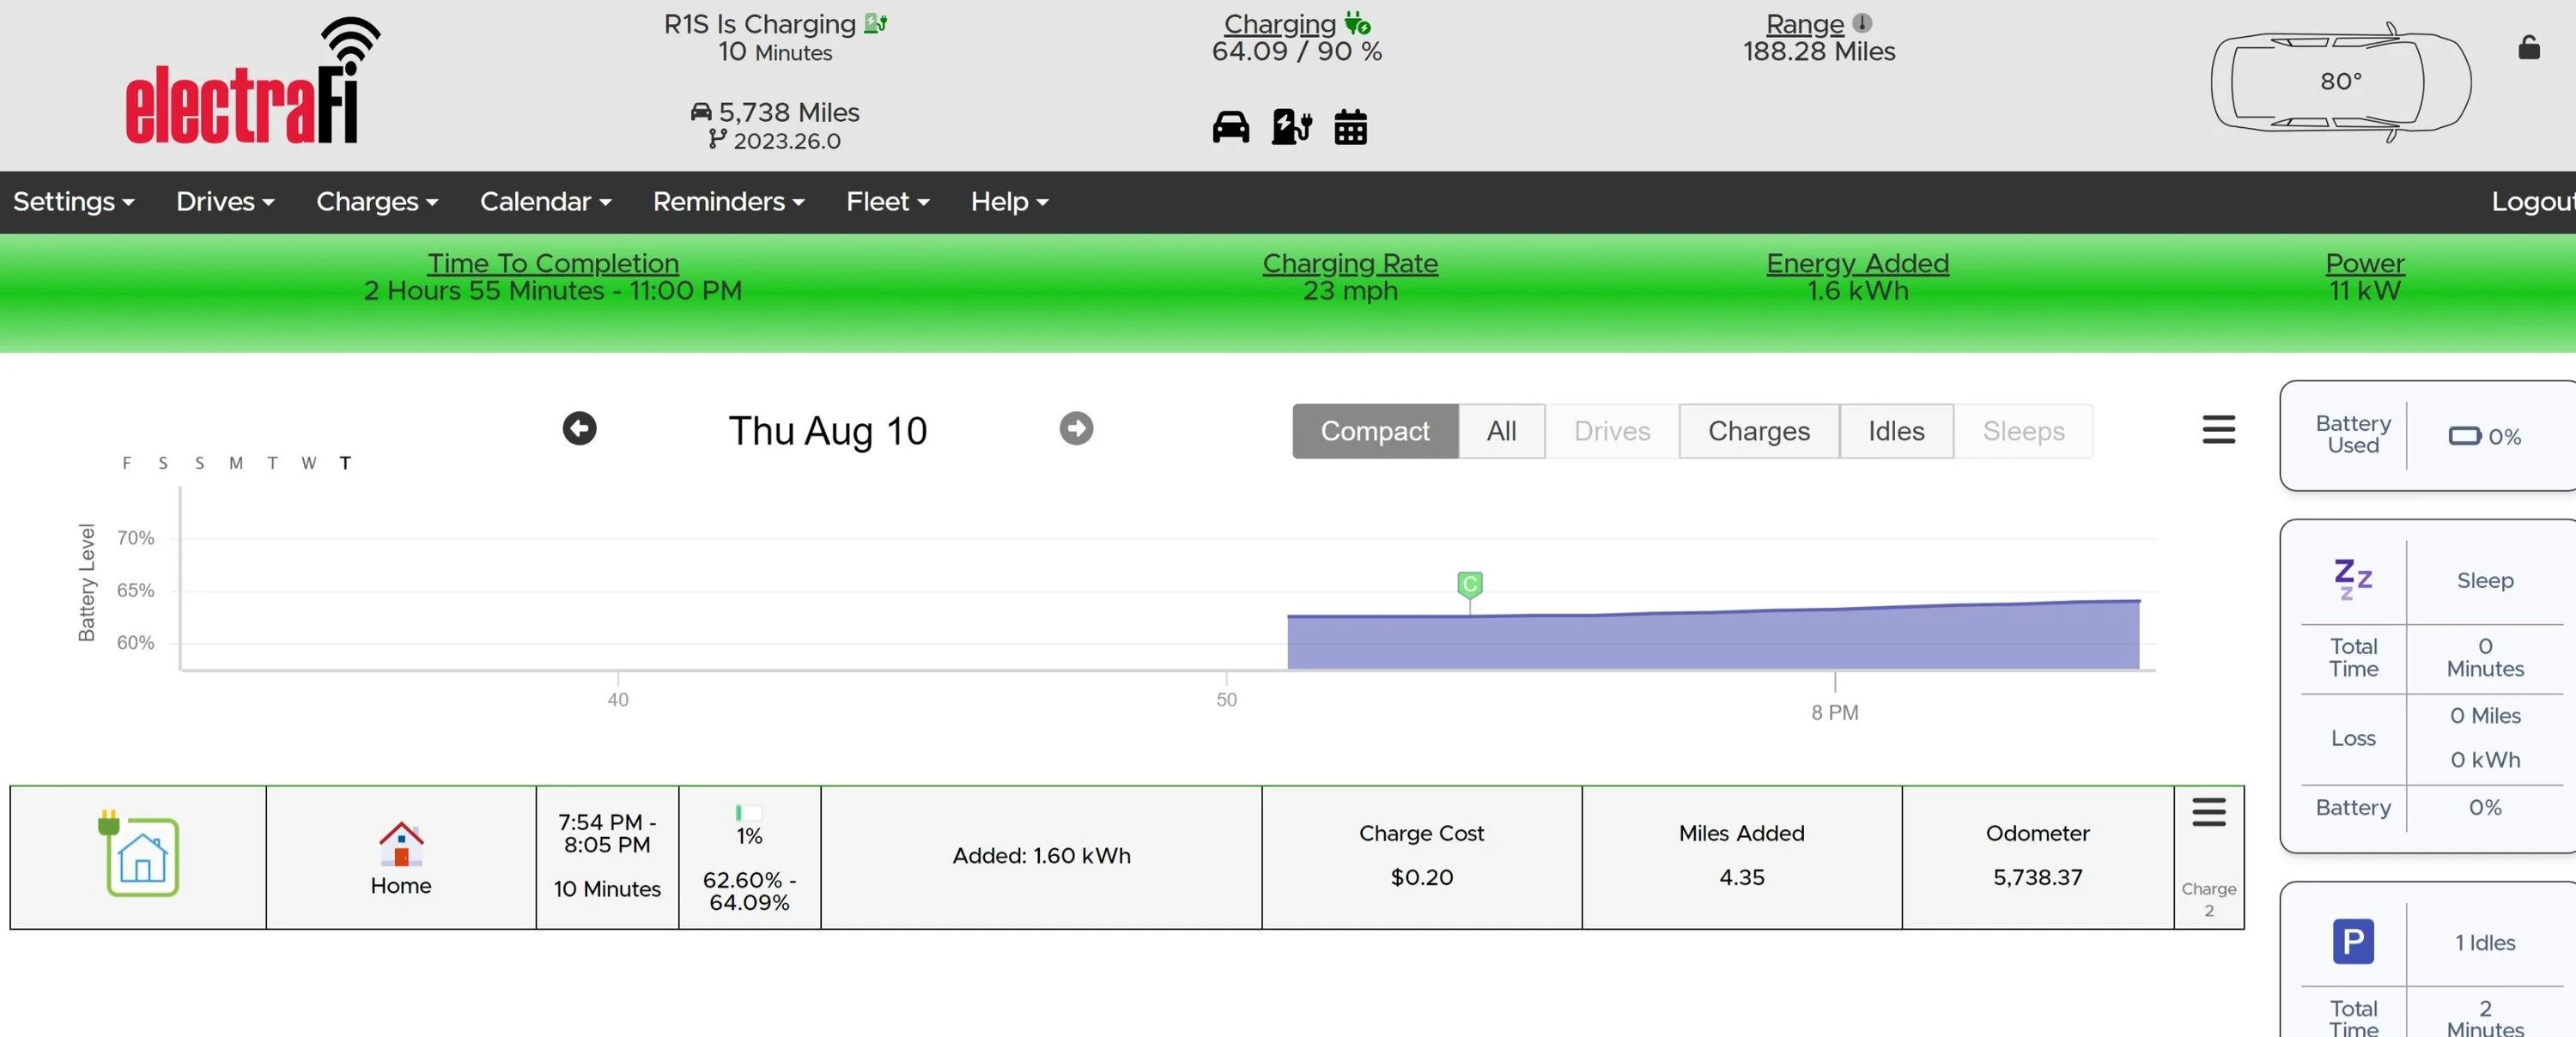
Task: Click the 62.60% - 64.09% battery range text
Action: (749, 891)
